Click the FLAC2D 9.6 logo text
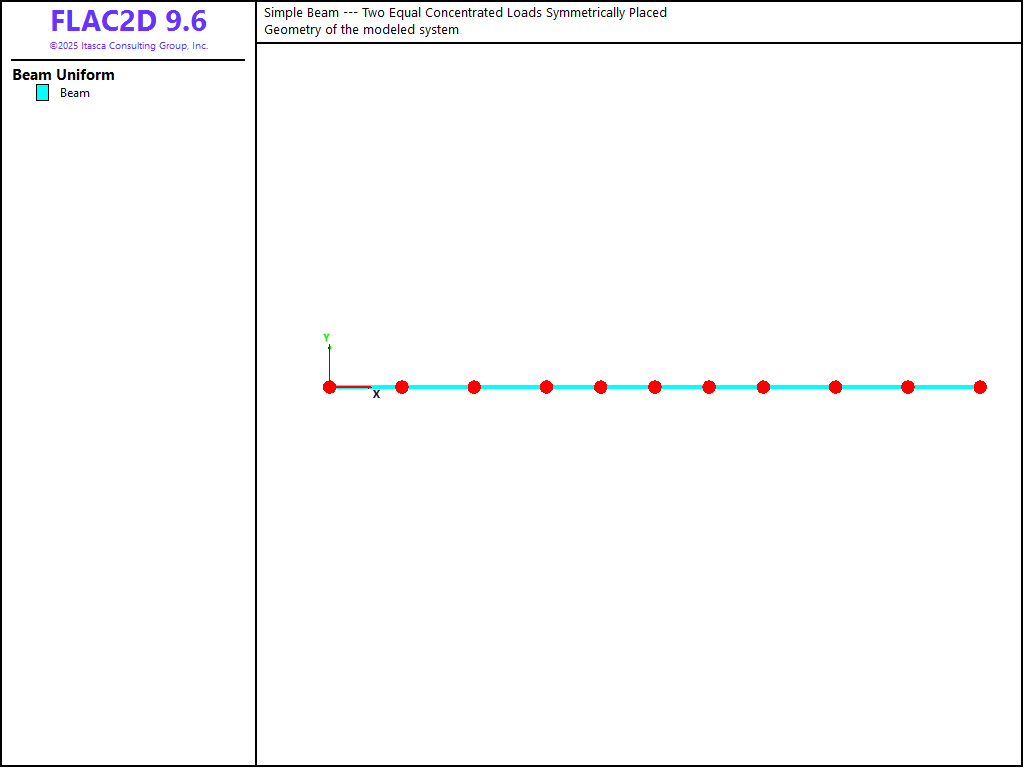The width and height of the screenshot is (1024, 768). 128,21
